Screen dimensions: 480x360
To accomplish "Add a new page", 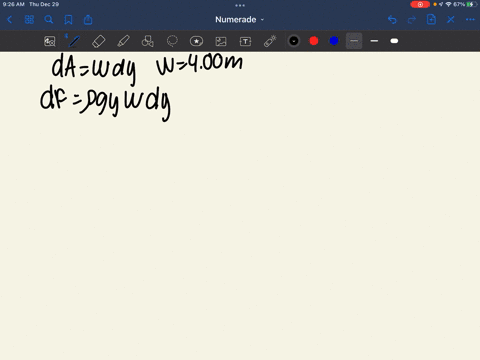I will [x=431, y=19].
